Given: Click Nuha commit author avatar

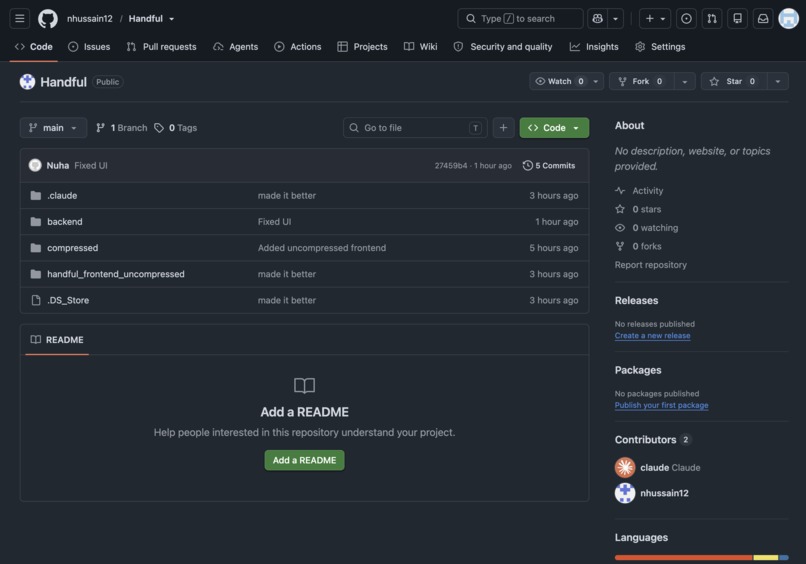Looking at the screenshot, I should pos(35,165).
